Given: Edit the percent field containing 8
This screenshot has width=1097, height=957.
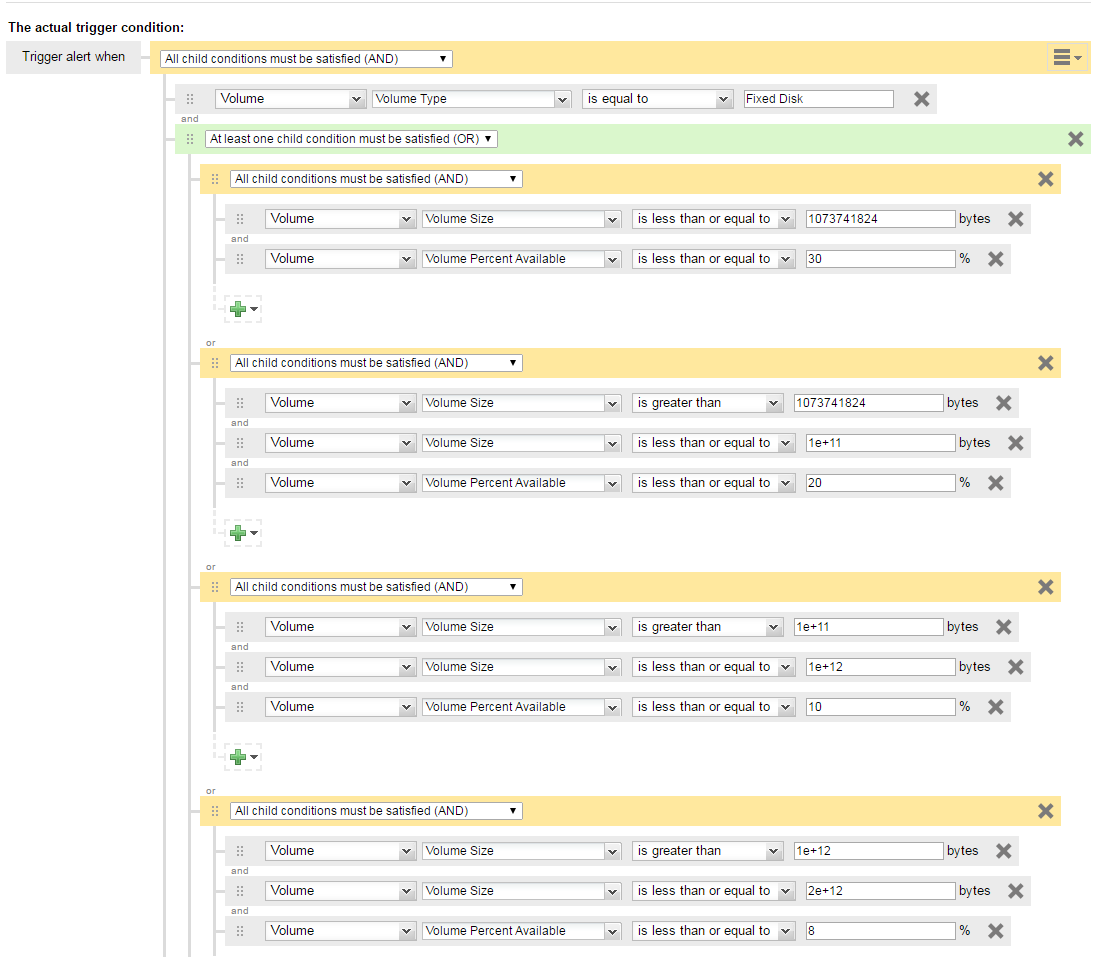Looking at the screenshot, I should click(x=880, y=930).
